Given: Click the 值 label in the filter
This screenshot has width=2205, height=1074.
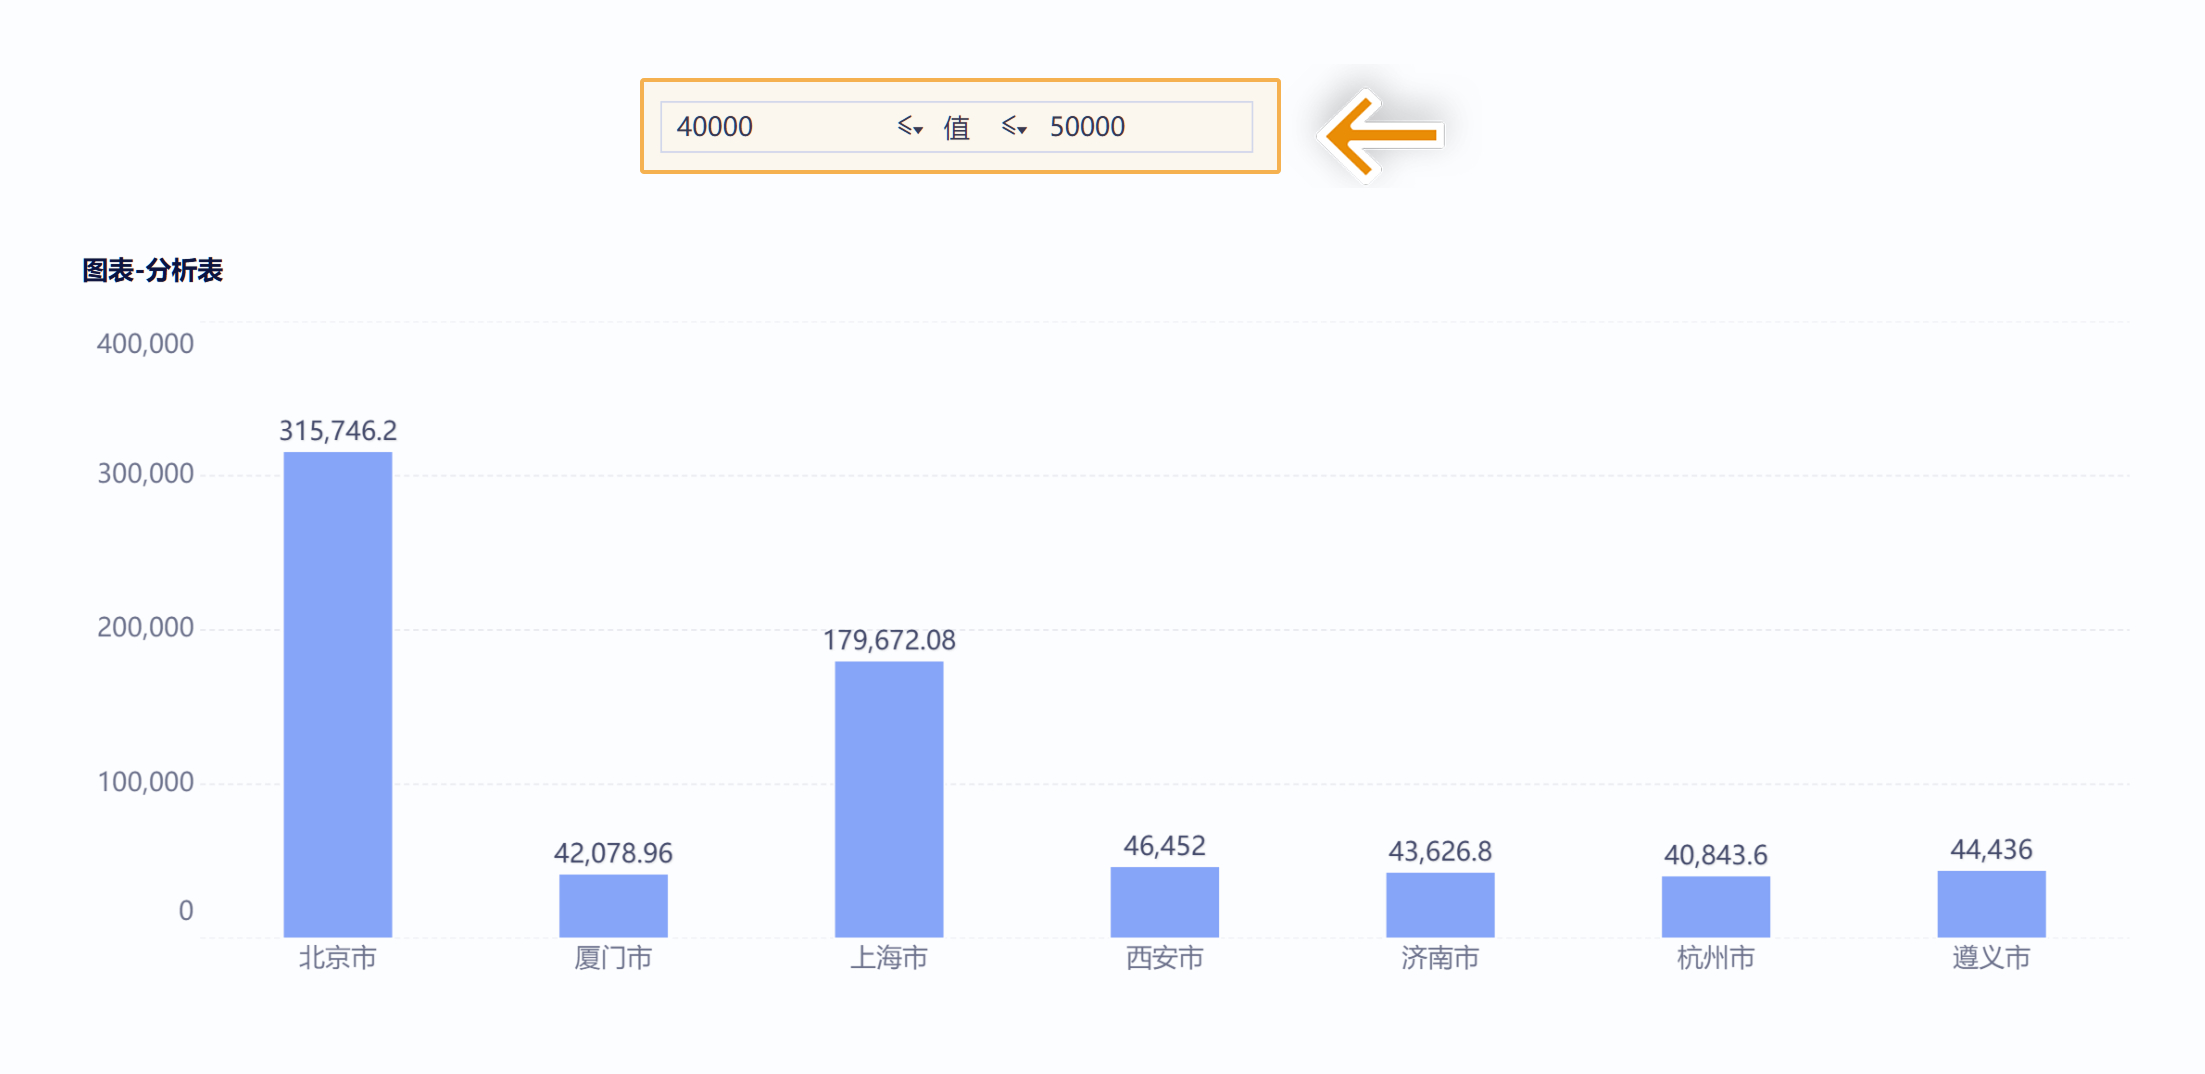Looking at the screenshot, I should [x=957, y=128].
